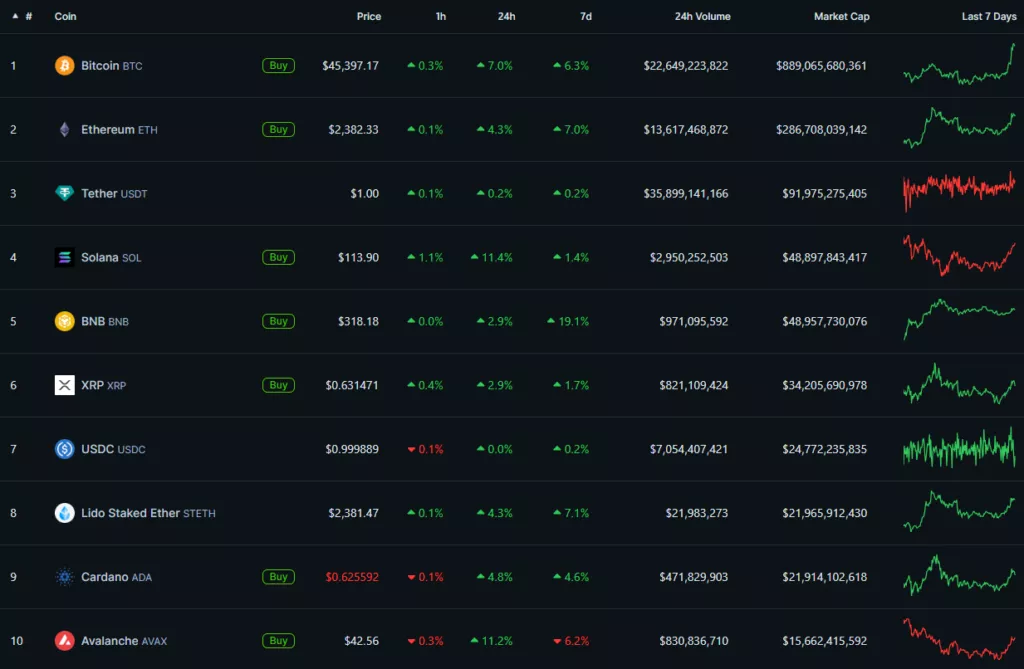Sort by the Market Cap column header
The width and height of the screenshot is (1024, 669).
tap(841, 16)
